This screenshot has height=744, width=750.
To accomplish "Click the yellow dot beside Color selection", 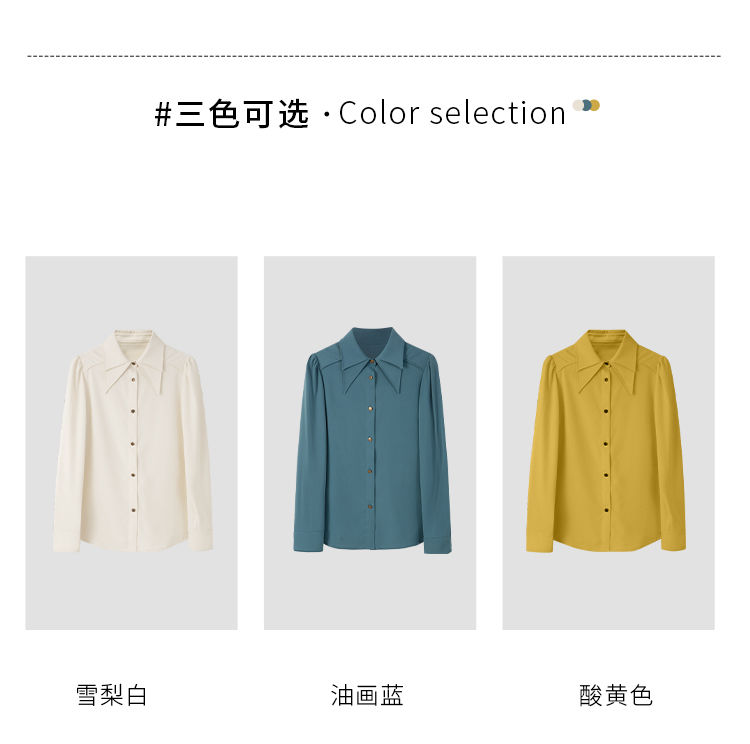I will point(595,105).
